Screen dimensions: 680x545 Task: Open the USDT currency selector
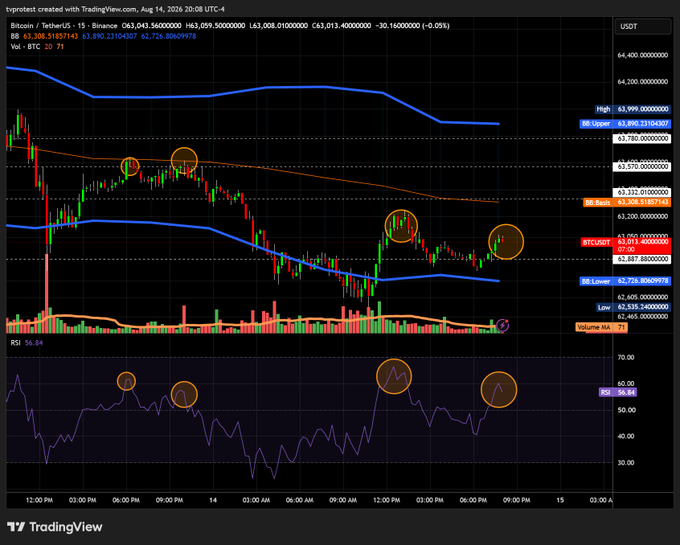pyautogui.click(x=643, y=26)
